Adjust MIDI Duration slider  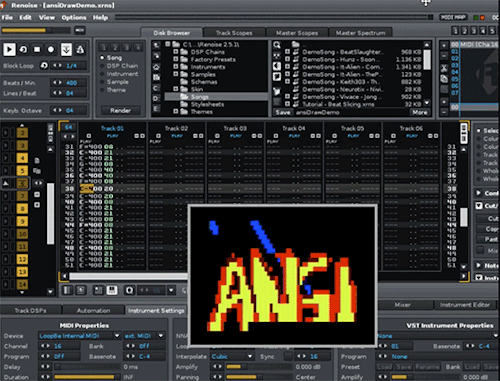click(87, 377)
